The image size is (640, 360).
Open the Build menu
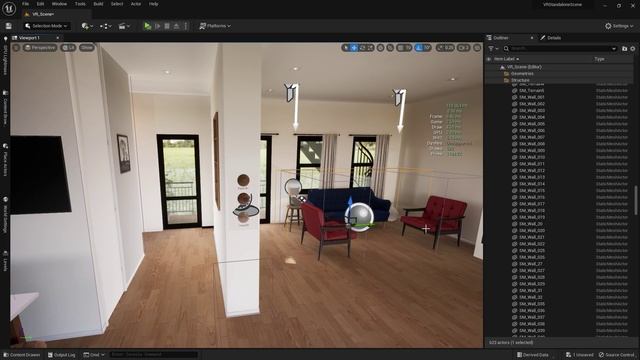[x=98, y=4]
